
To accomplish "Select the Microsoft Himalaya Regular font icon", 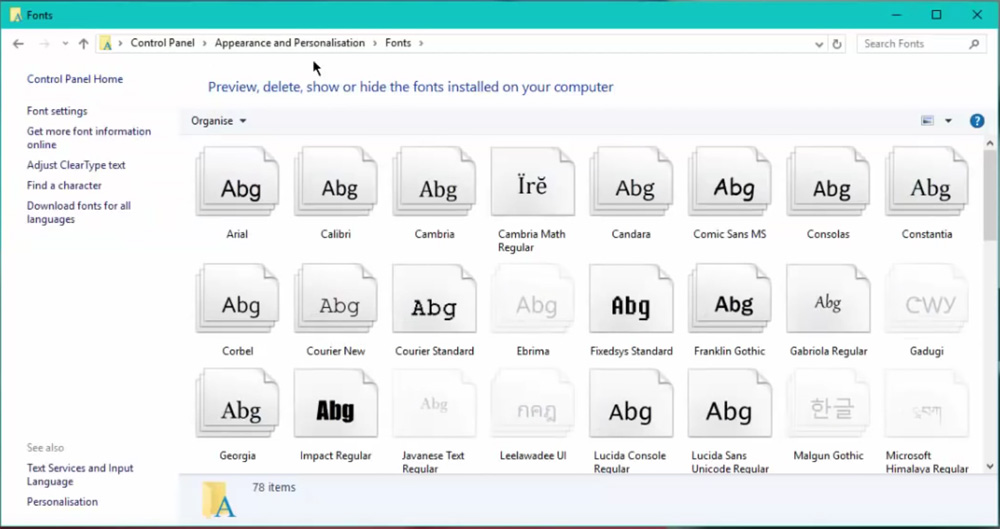I will coord(927,403).
